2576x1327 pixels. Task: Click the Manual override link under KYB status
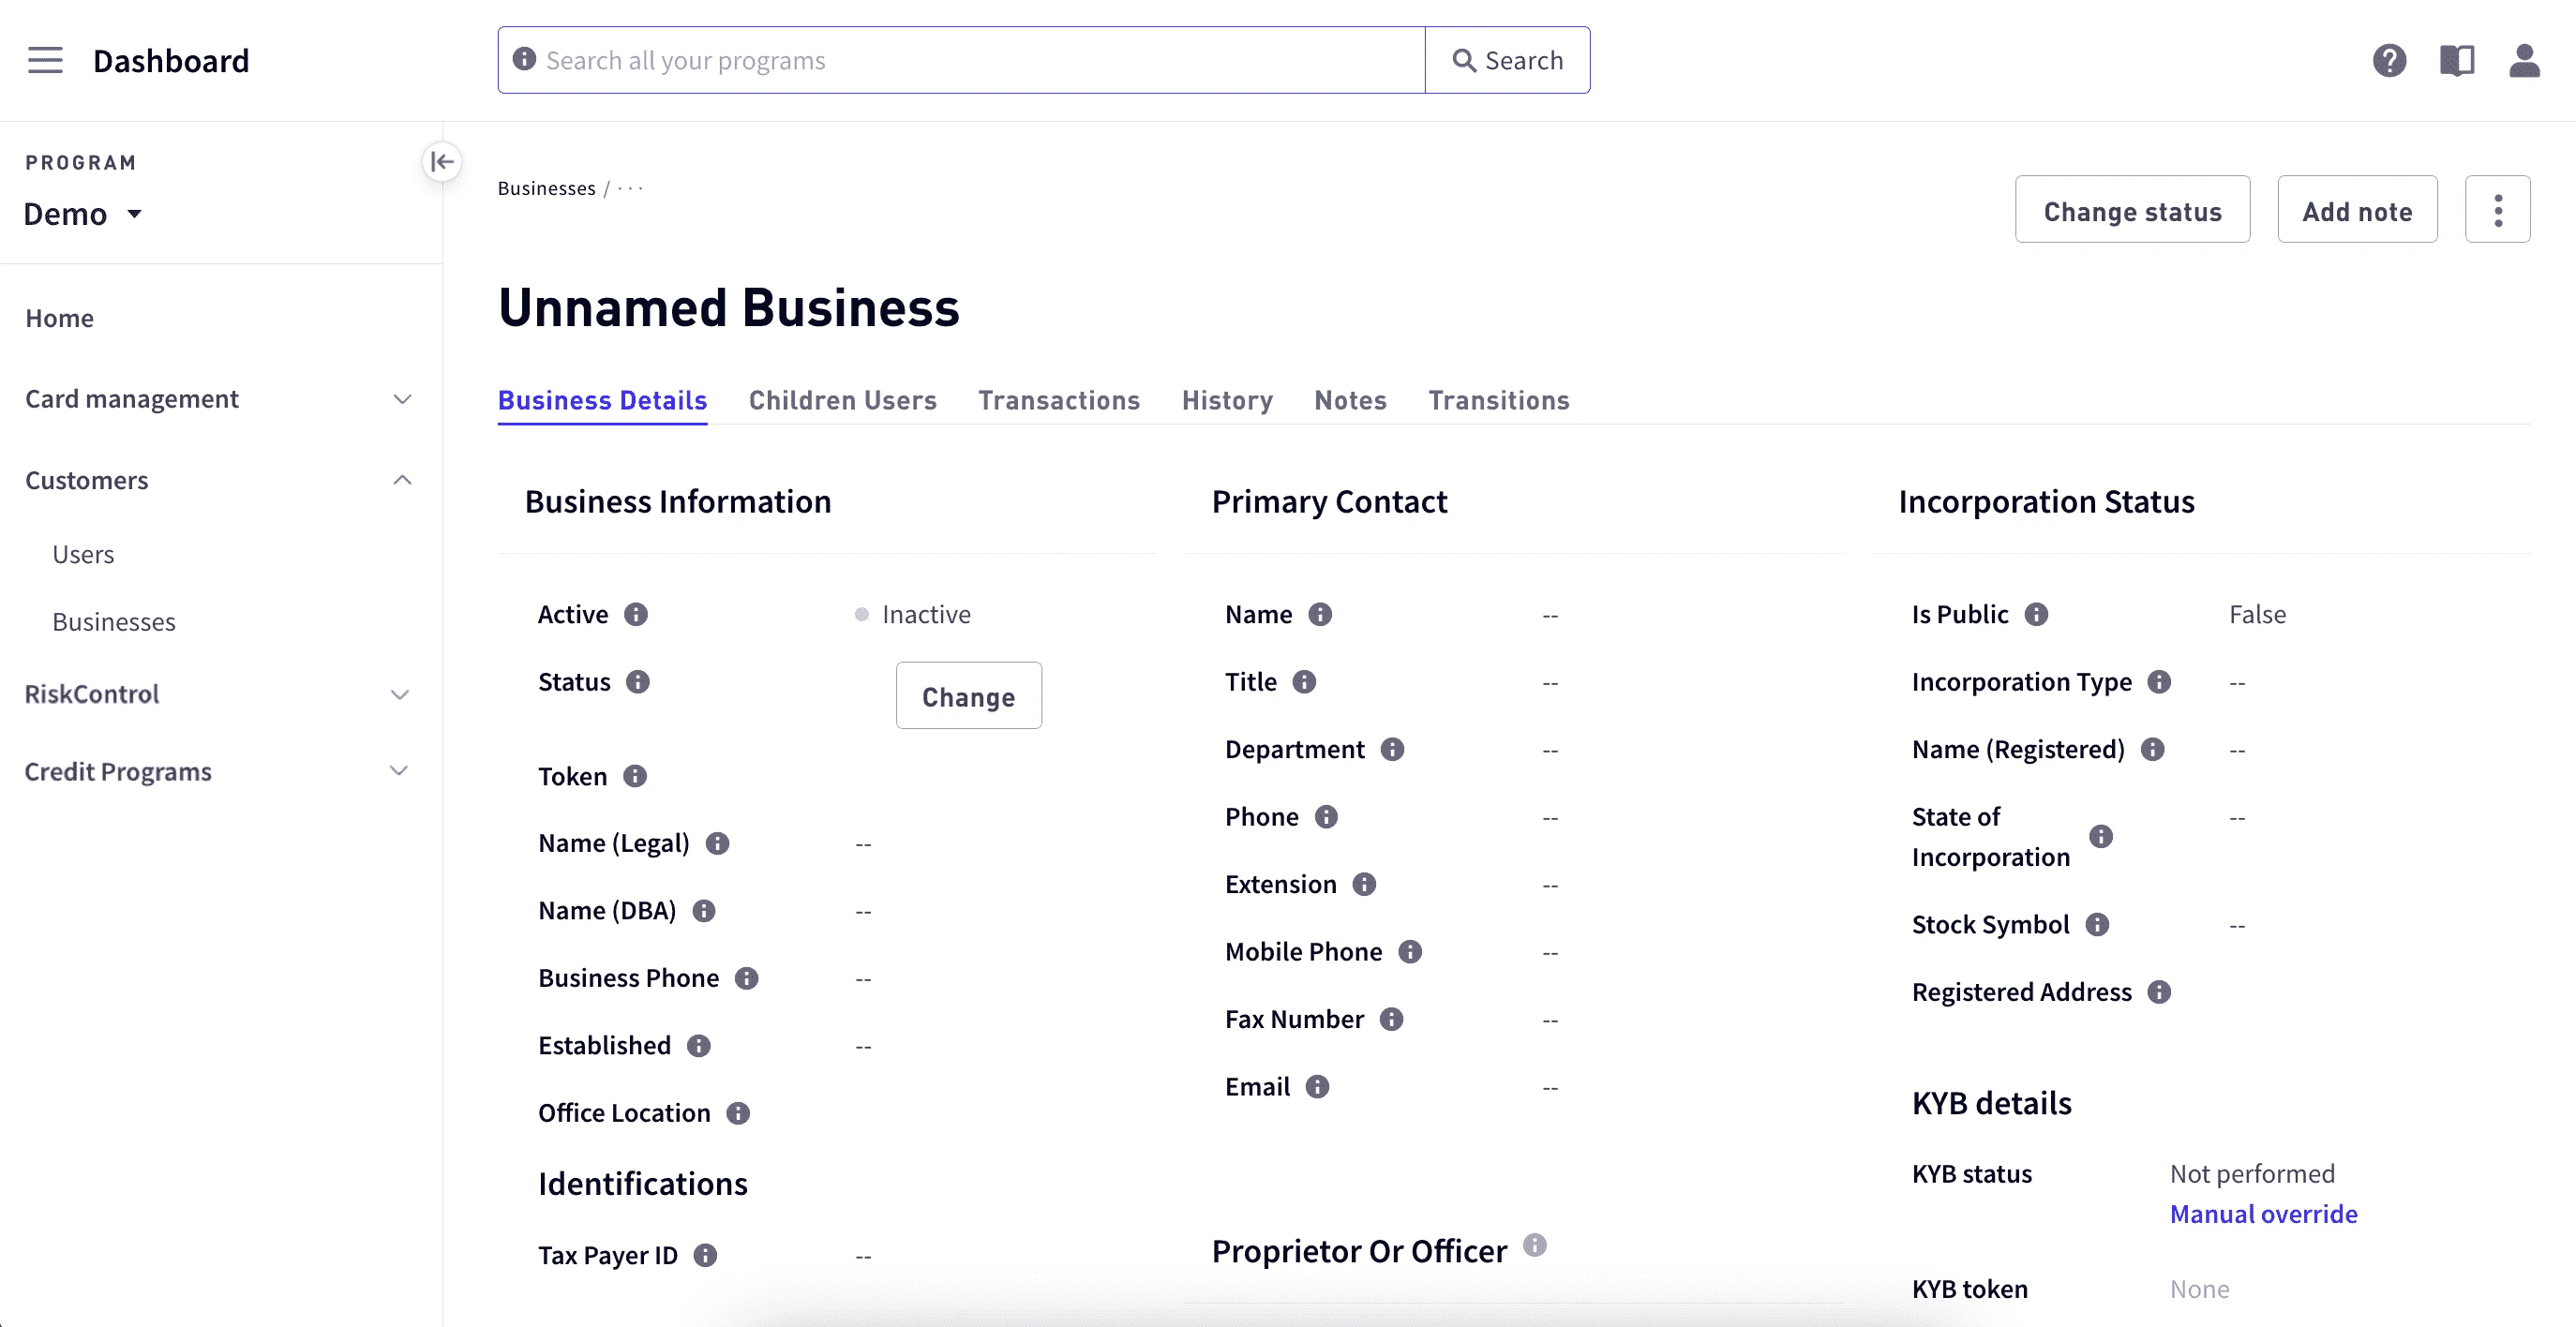2264,1213
